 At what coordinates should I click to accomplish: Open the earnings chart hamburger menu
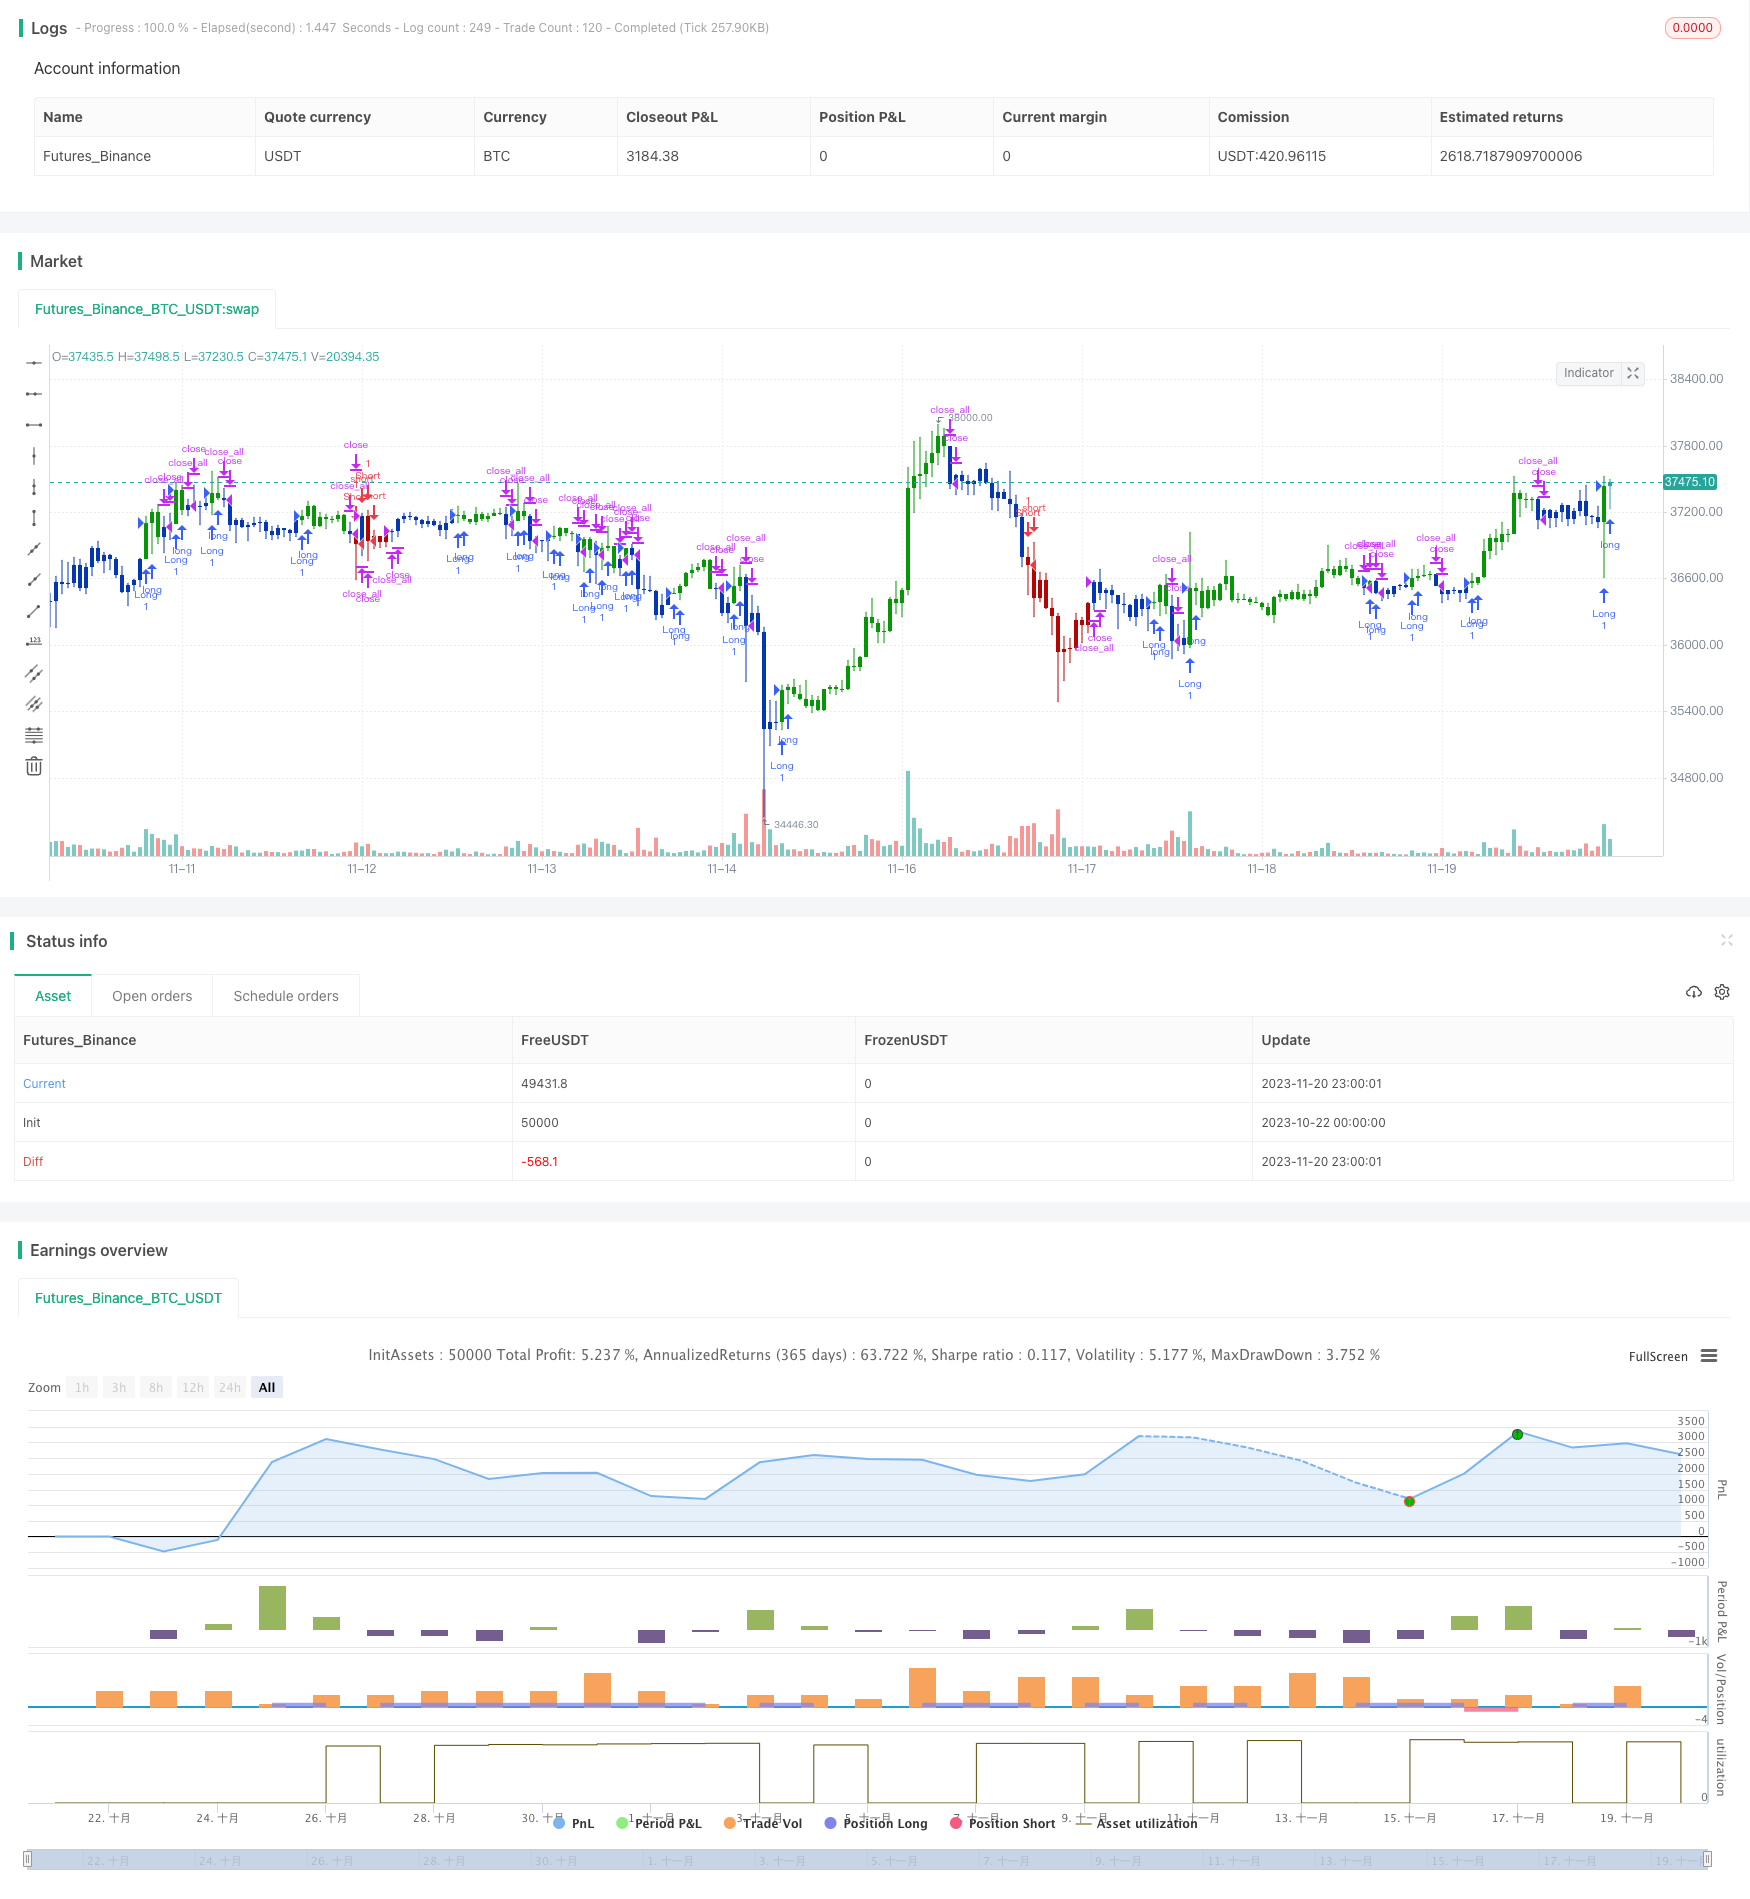tap(1709, 1356)
